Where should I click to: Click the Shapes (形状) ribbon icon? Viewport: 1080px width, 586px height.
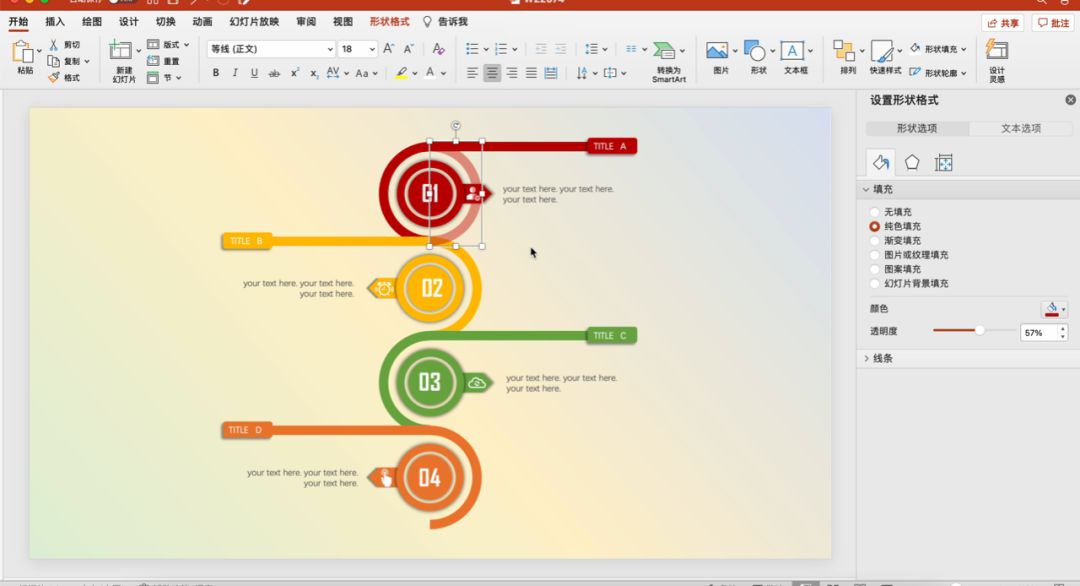[x=754, y=51]
